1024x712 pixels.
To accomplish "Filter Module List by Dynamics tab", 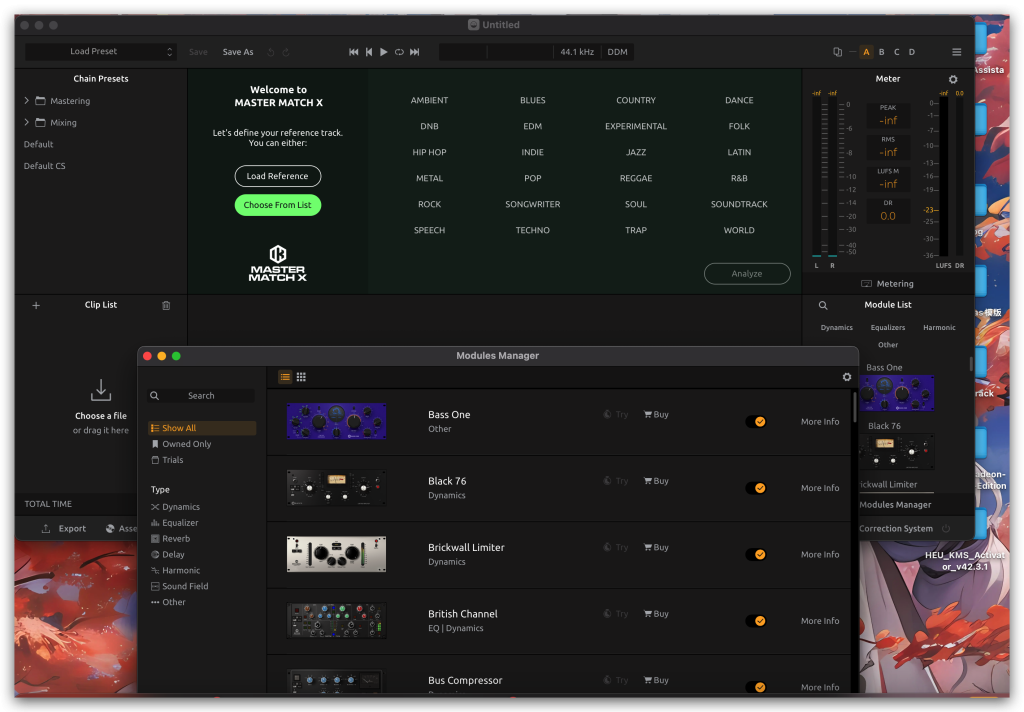I will coord(837,327).
